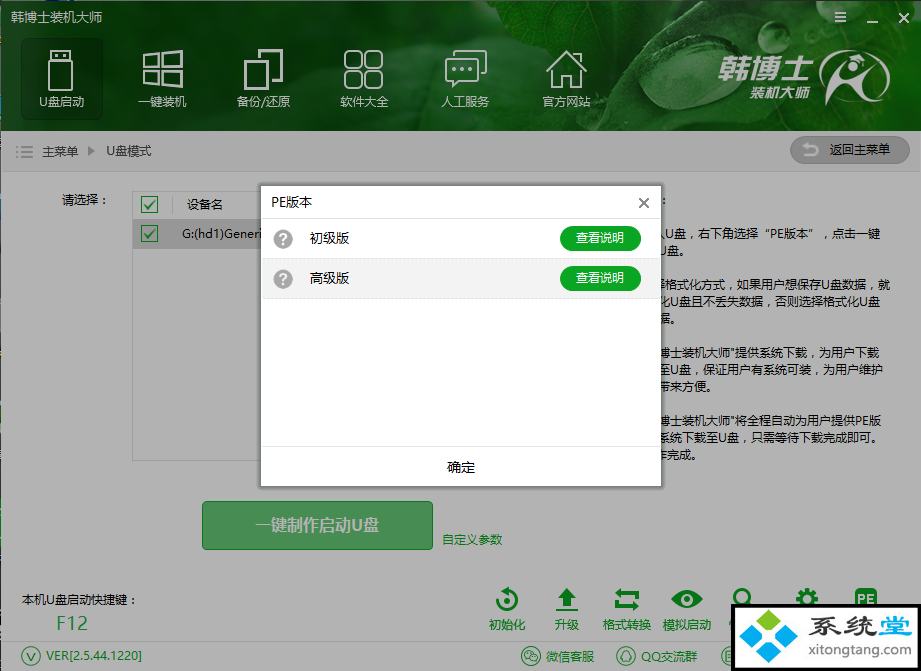
Task: Open QQ交流群 in status bar
Action: (x=656, y=656)
